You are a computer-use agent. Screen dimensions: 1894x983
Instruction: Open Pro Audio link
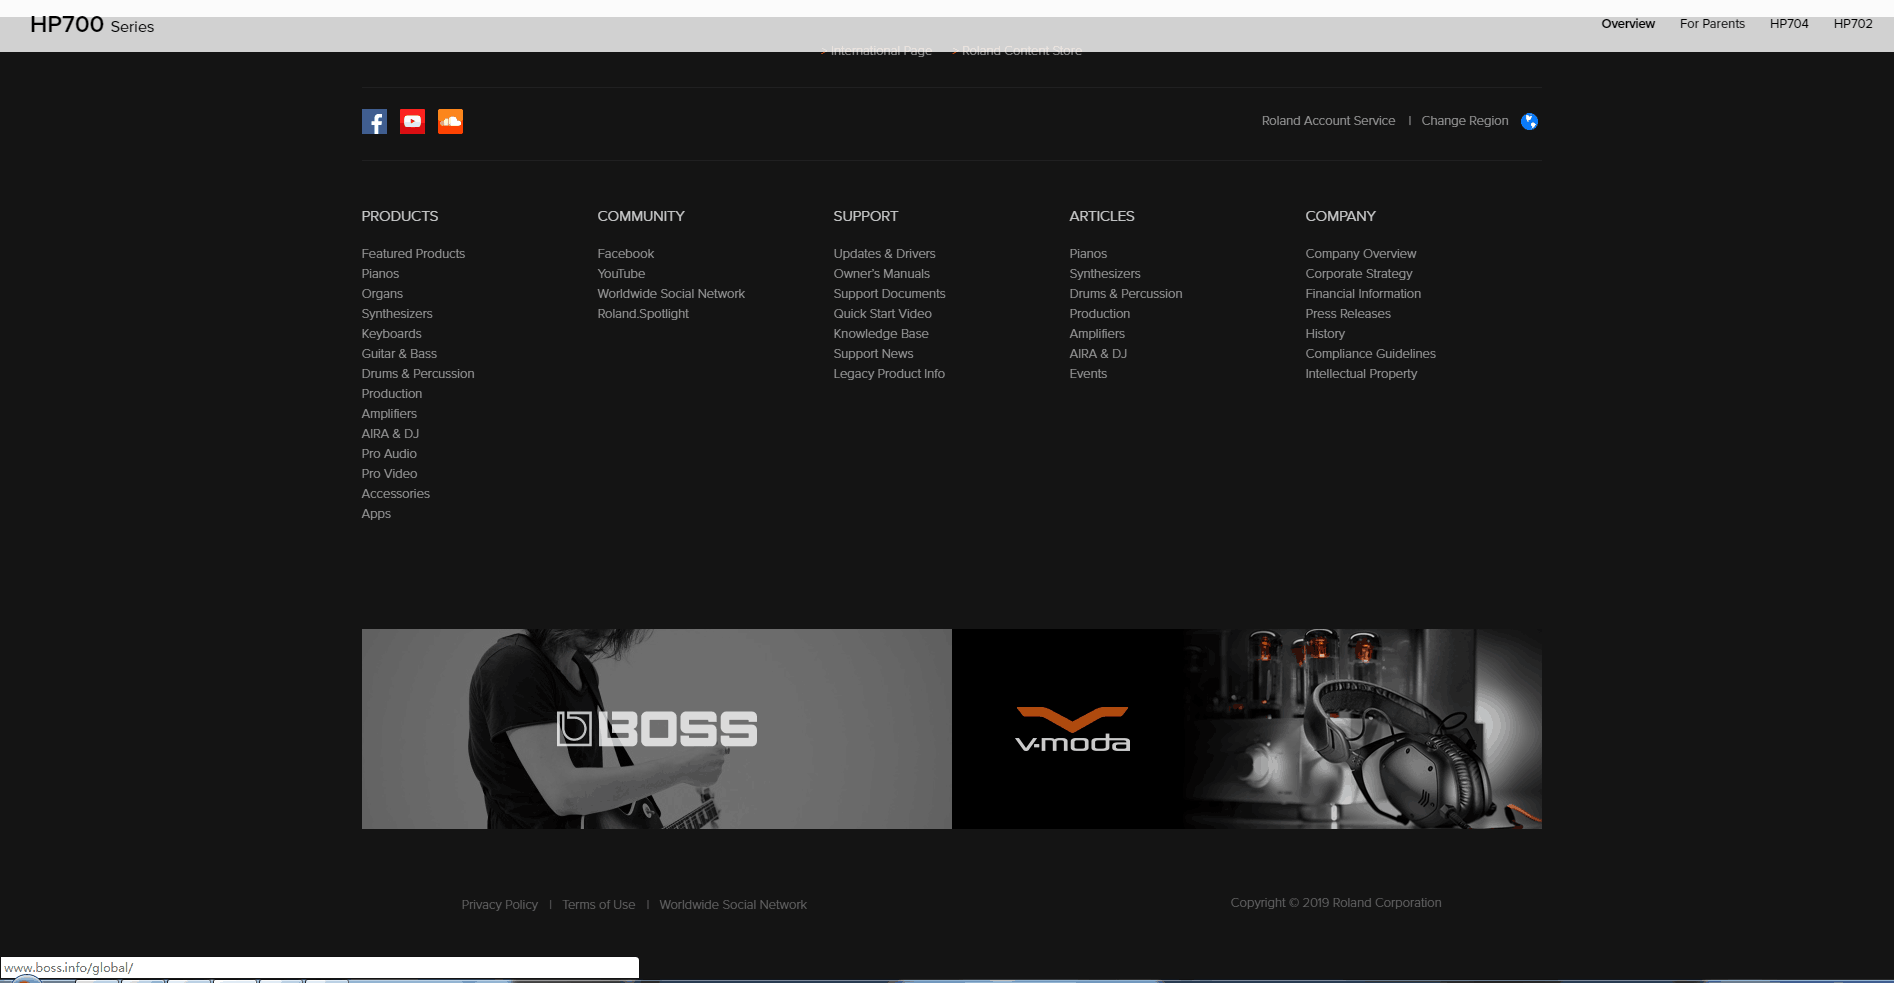click(x=389, y=454)
